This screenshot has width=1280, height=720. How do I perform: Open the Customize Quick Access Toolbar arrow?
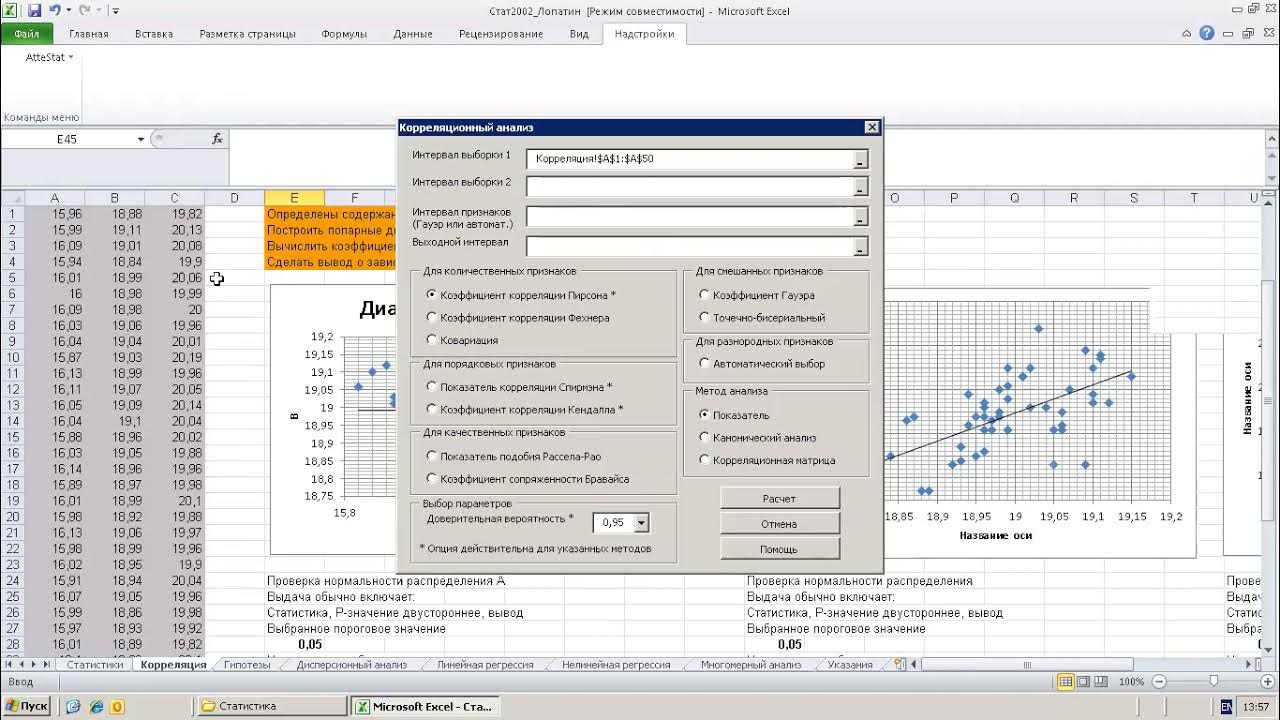(116, 12)
